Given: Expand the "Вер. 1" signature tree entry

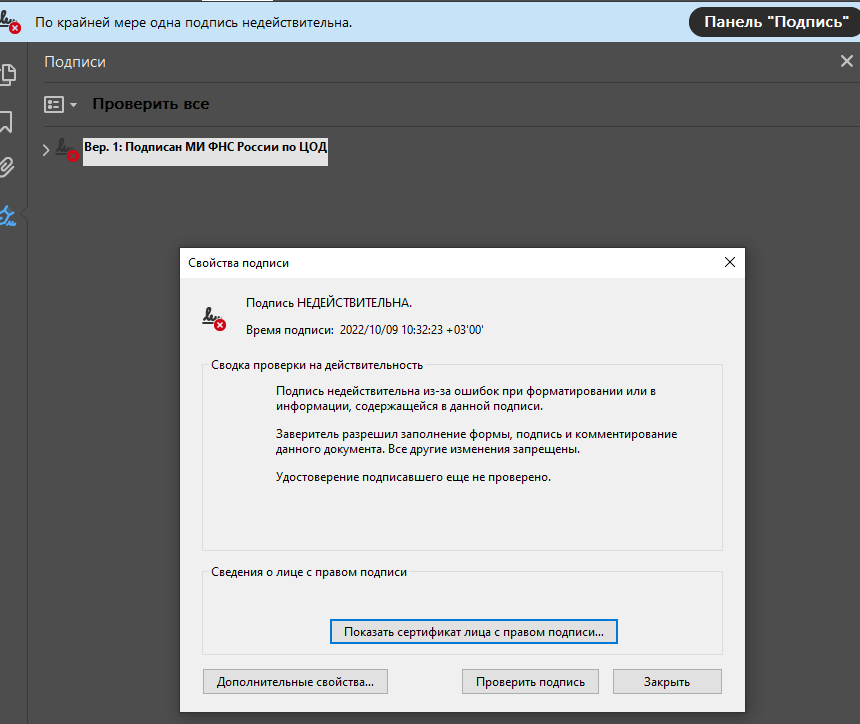Looking at the screenshot, I should click(46, 149).
